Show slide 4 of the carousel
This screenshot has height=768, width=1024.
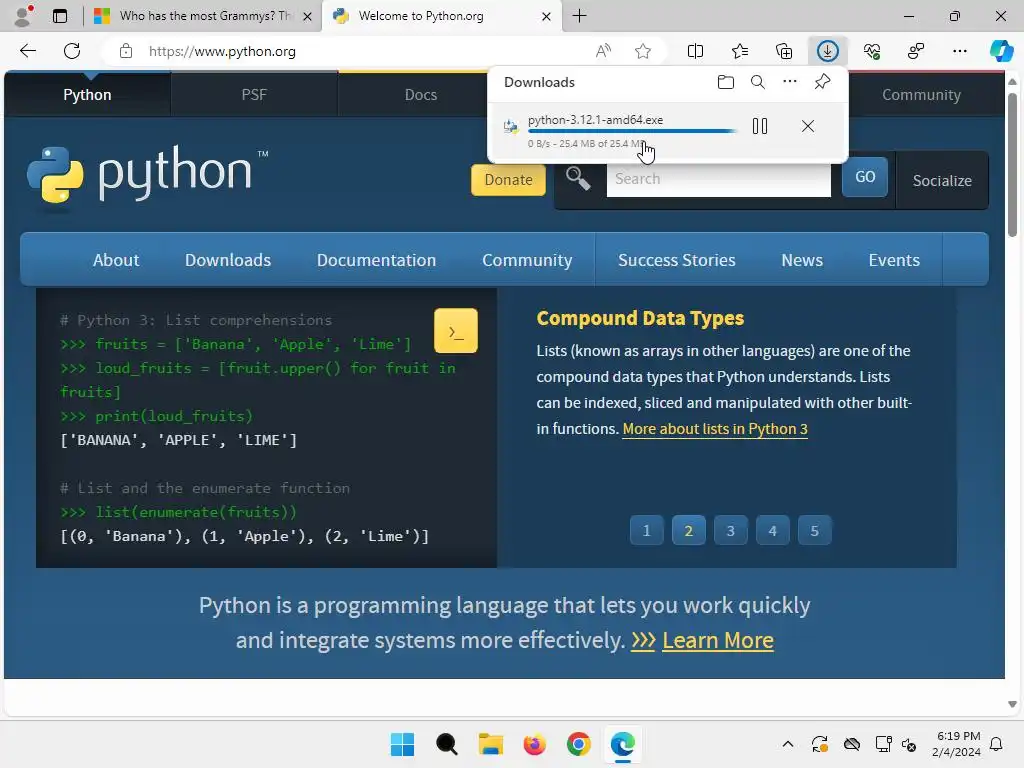tap(773, 530)
